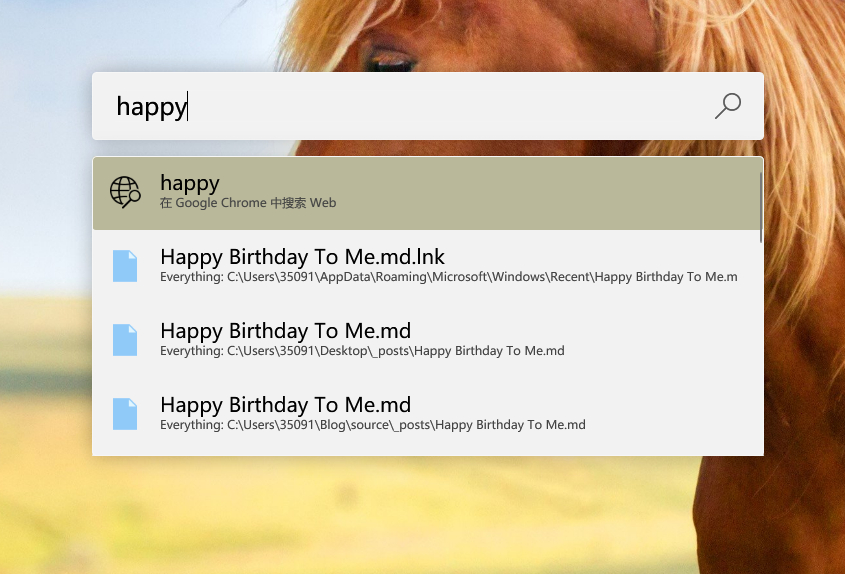Click the results list scrollbar thumb

coord(761,205)
